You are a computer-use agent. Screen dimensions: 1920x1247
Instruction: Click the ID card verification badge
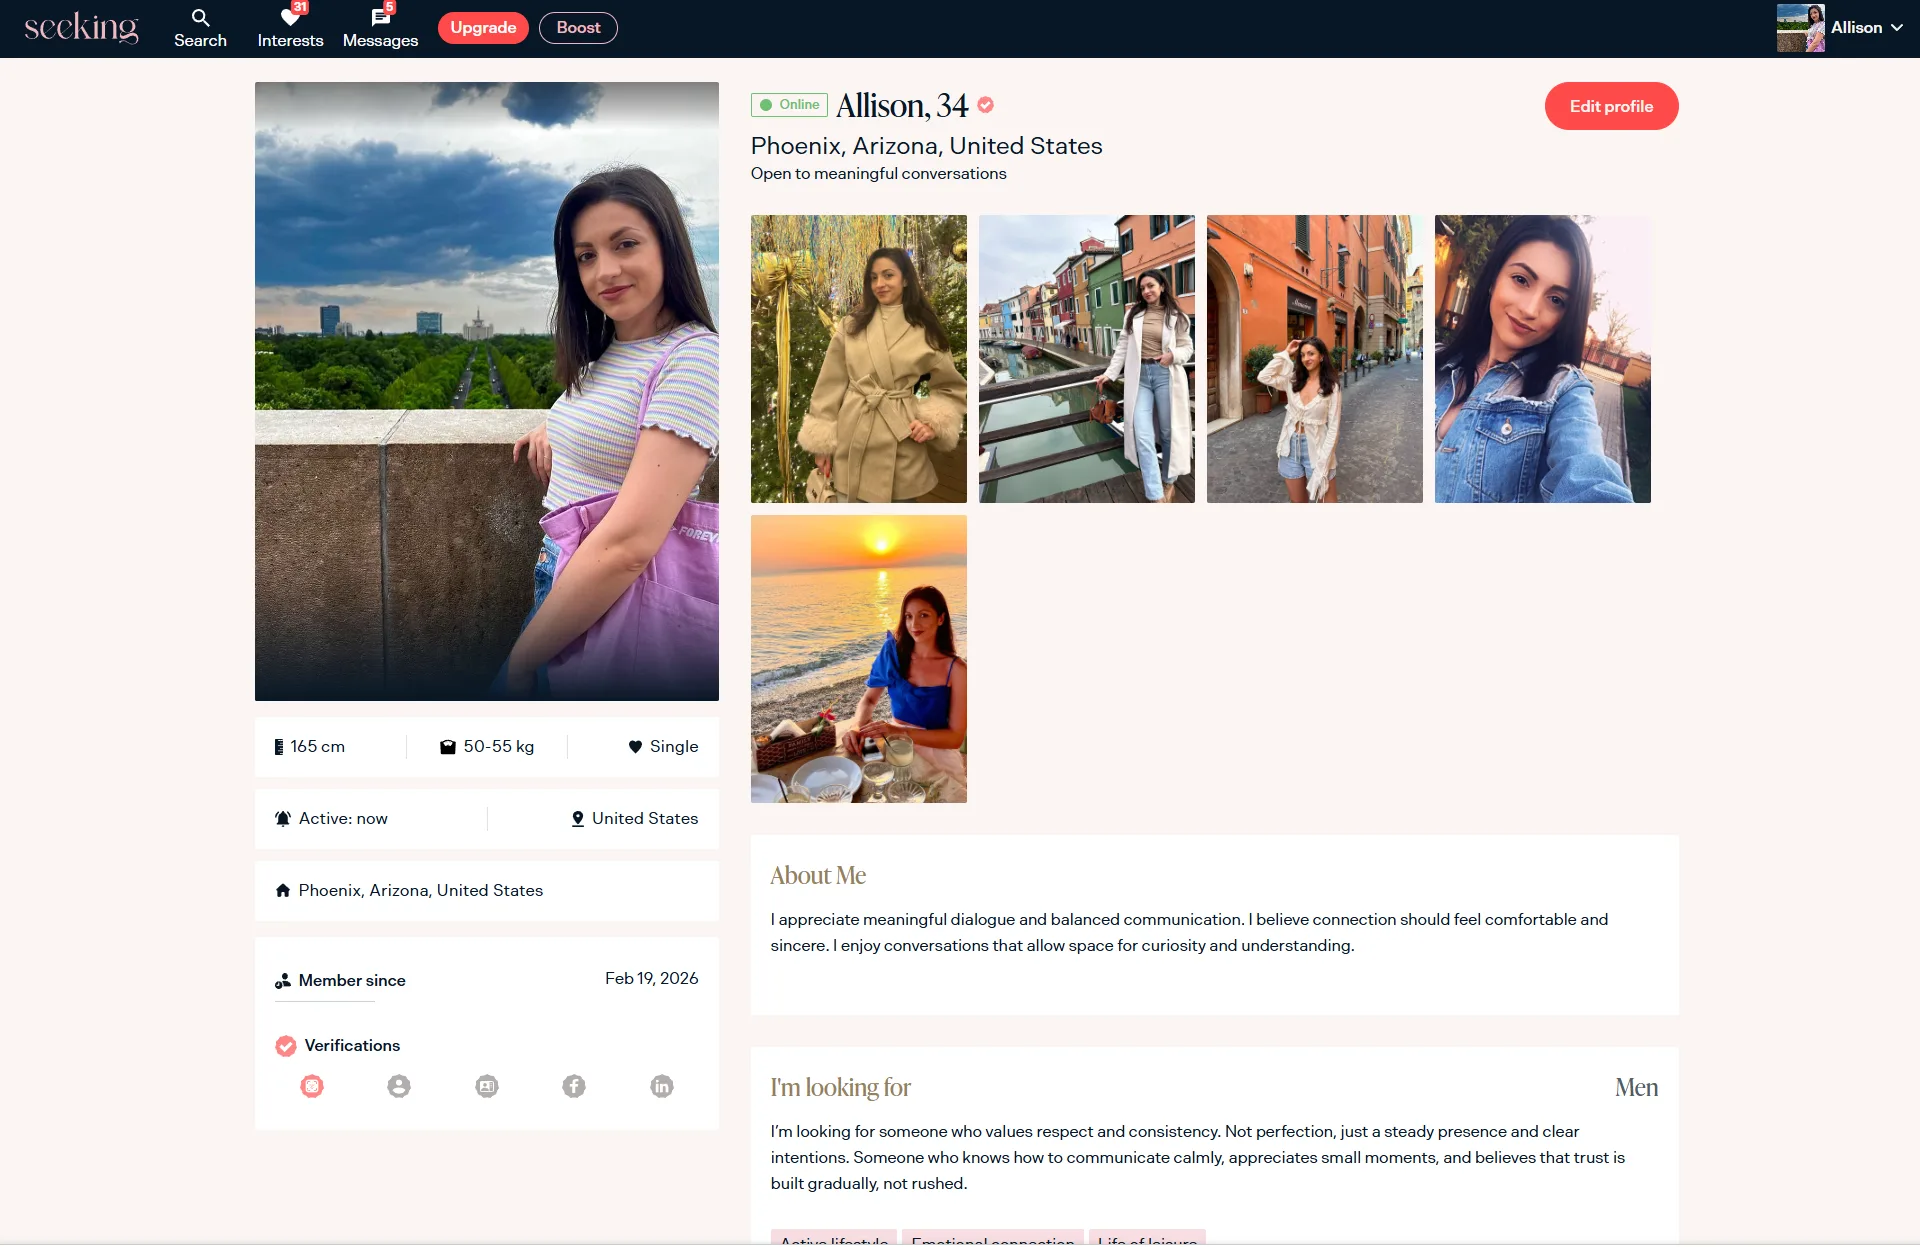pyautogui.click(x=487, y=1086)
